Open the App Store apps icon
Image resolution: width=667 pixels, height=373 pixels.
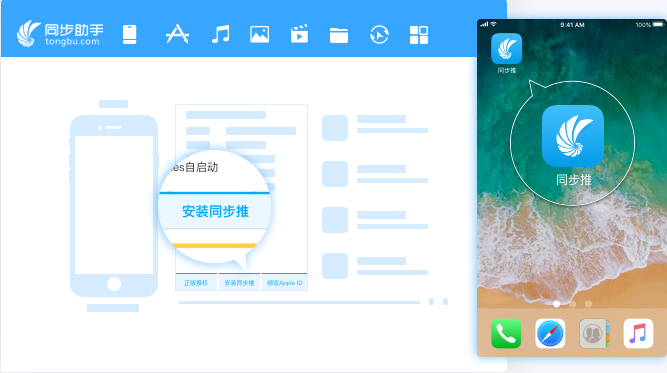[x=177, y=34]
